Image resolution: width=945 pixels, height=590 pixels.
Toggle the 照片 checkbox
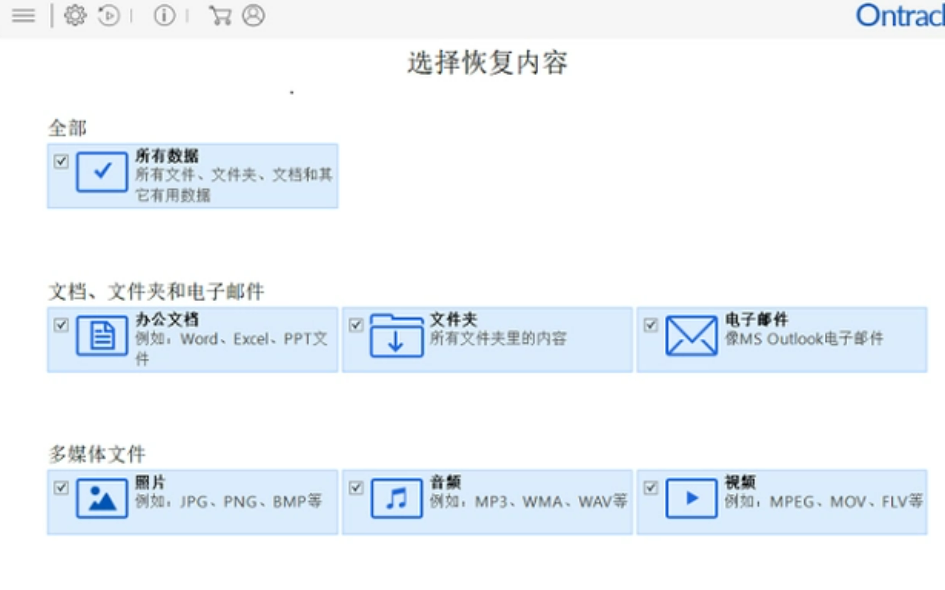[61, 488]
